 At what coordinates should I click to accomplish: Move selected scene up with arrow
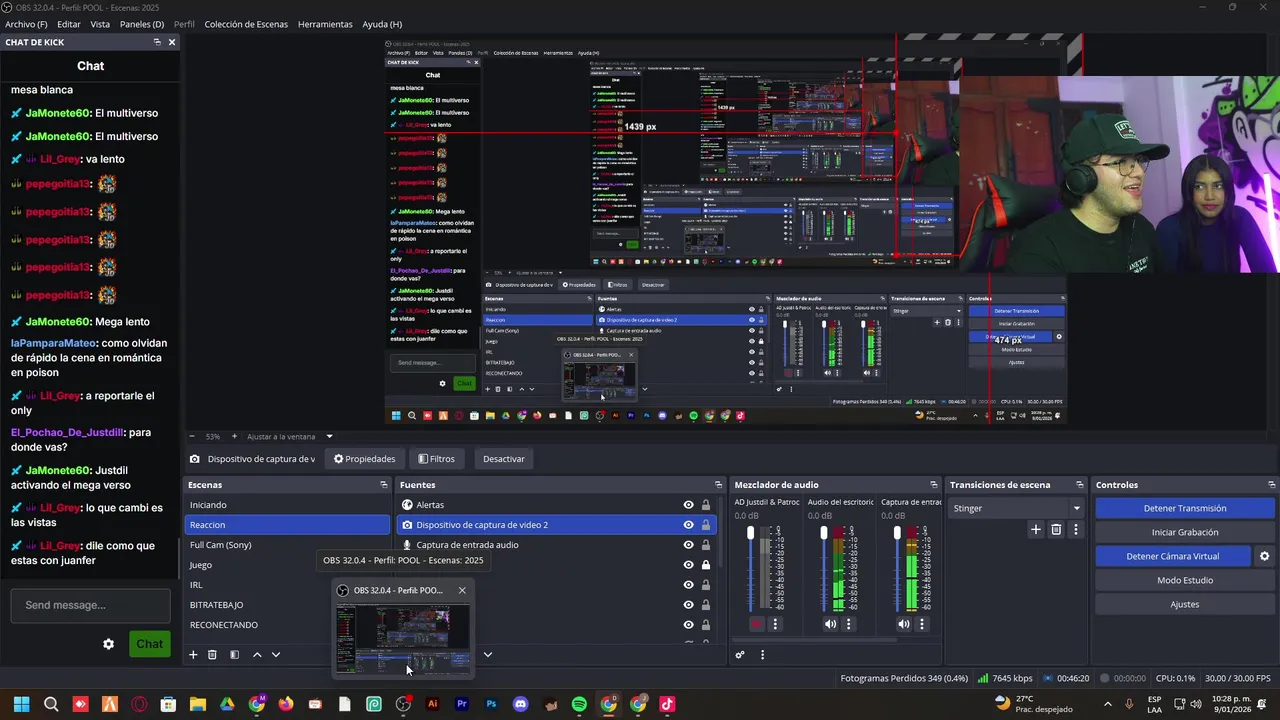(x=257, y=655)
